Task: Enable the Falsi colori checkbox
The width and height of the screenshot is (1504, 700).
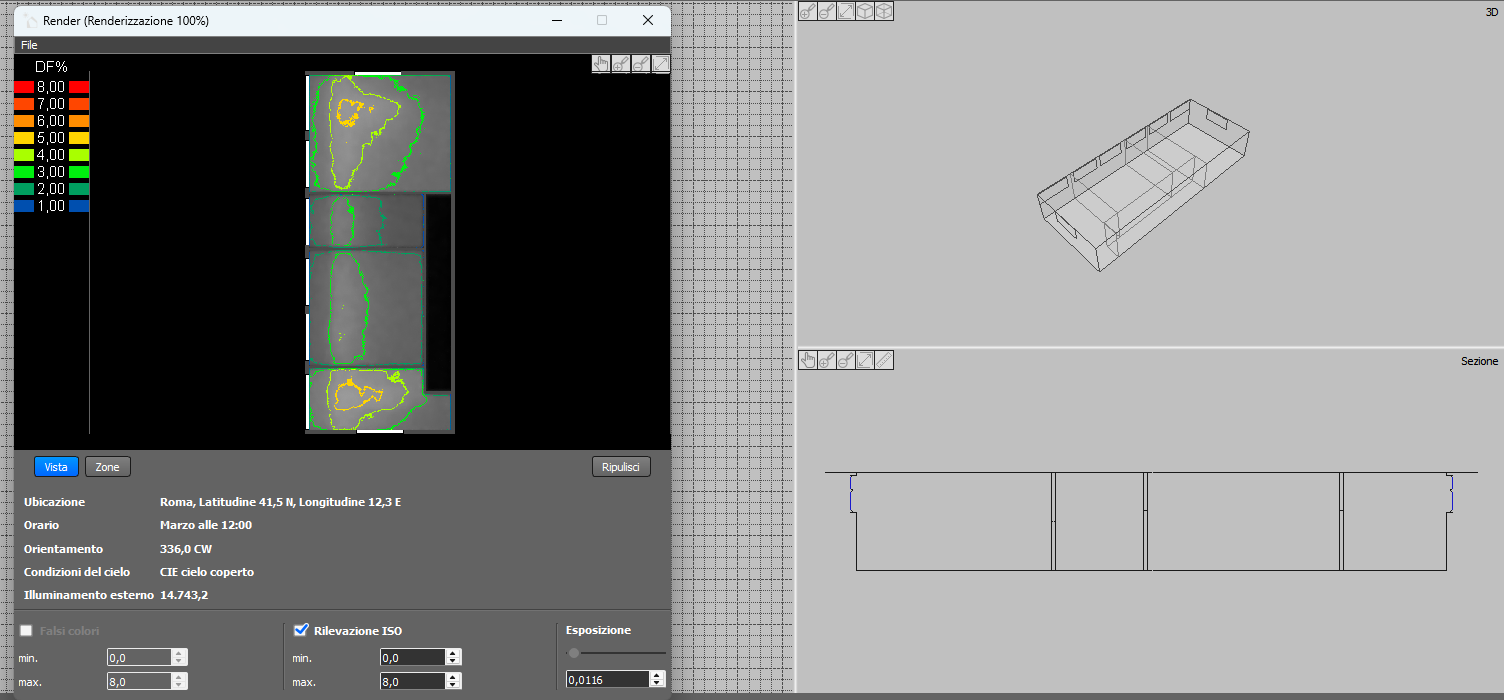Action: 26,631
